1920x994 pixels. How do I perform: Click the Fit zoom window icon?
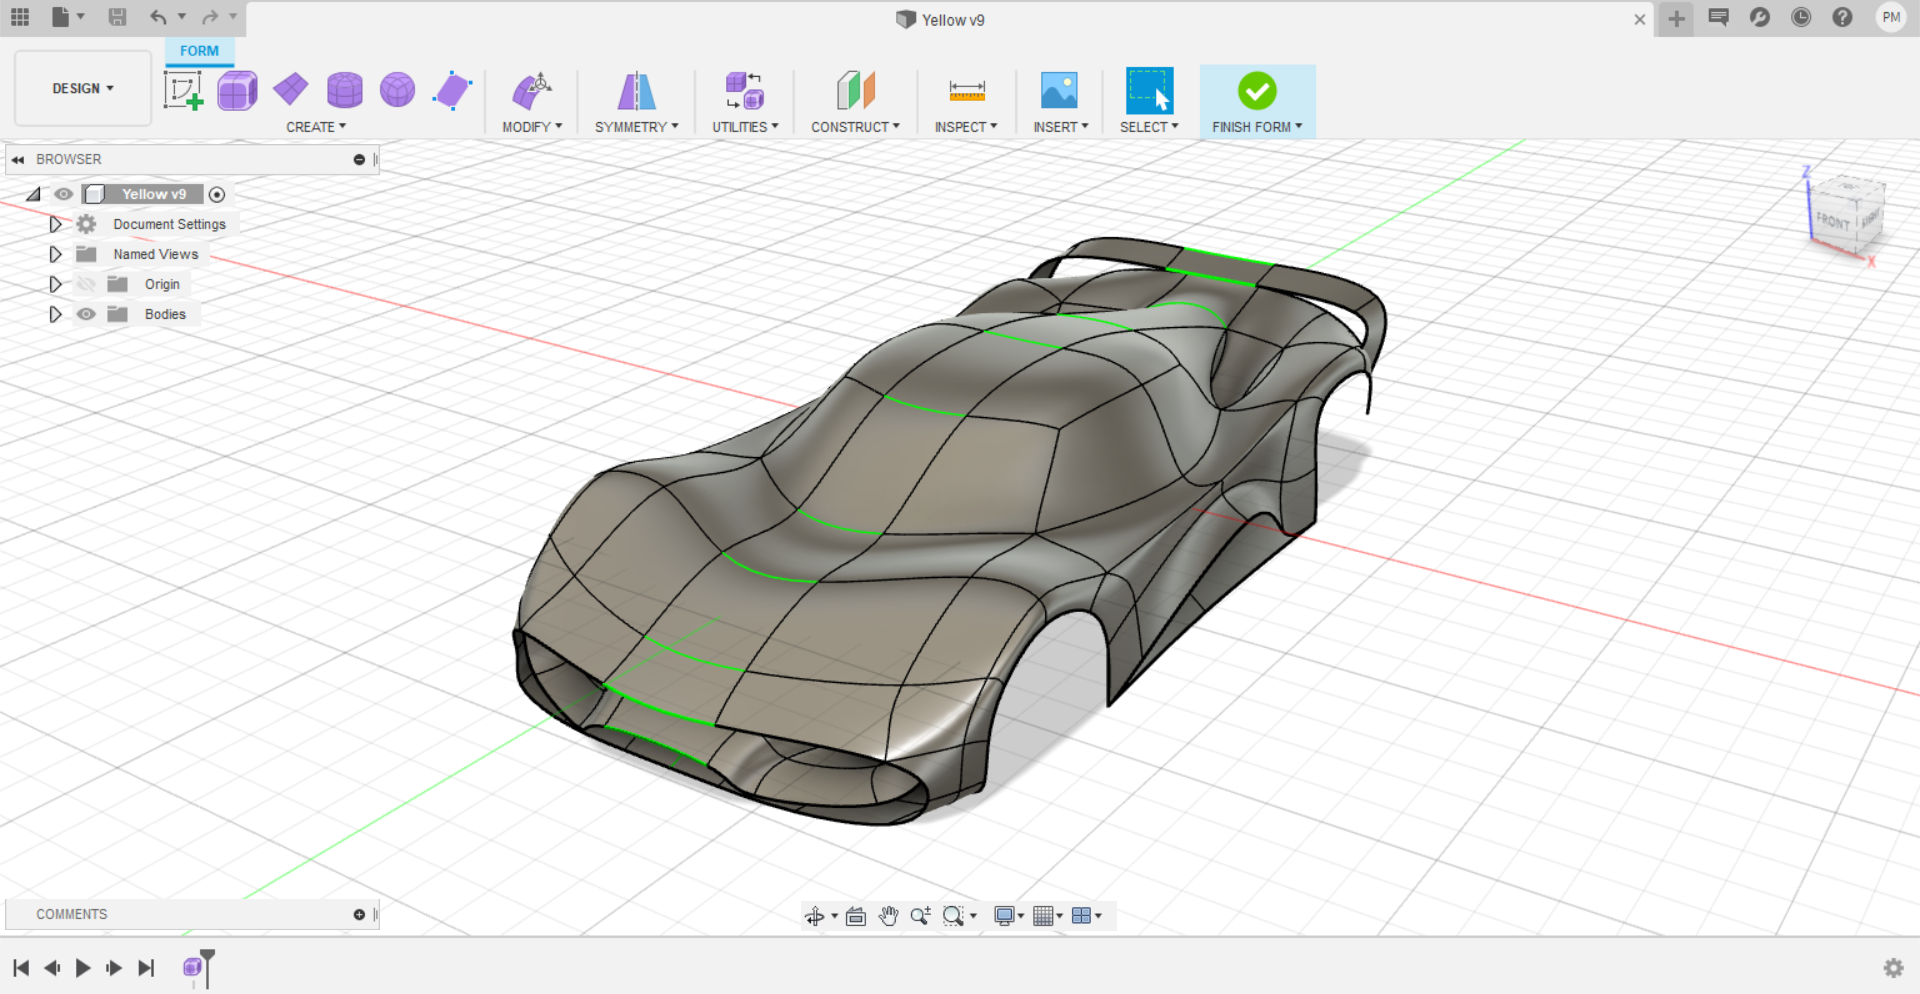click(953, 916)
